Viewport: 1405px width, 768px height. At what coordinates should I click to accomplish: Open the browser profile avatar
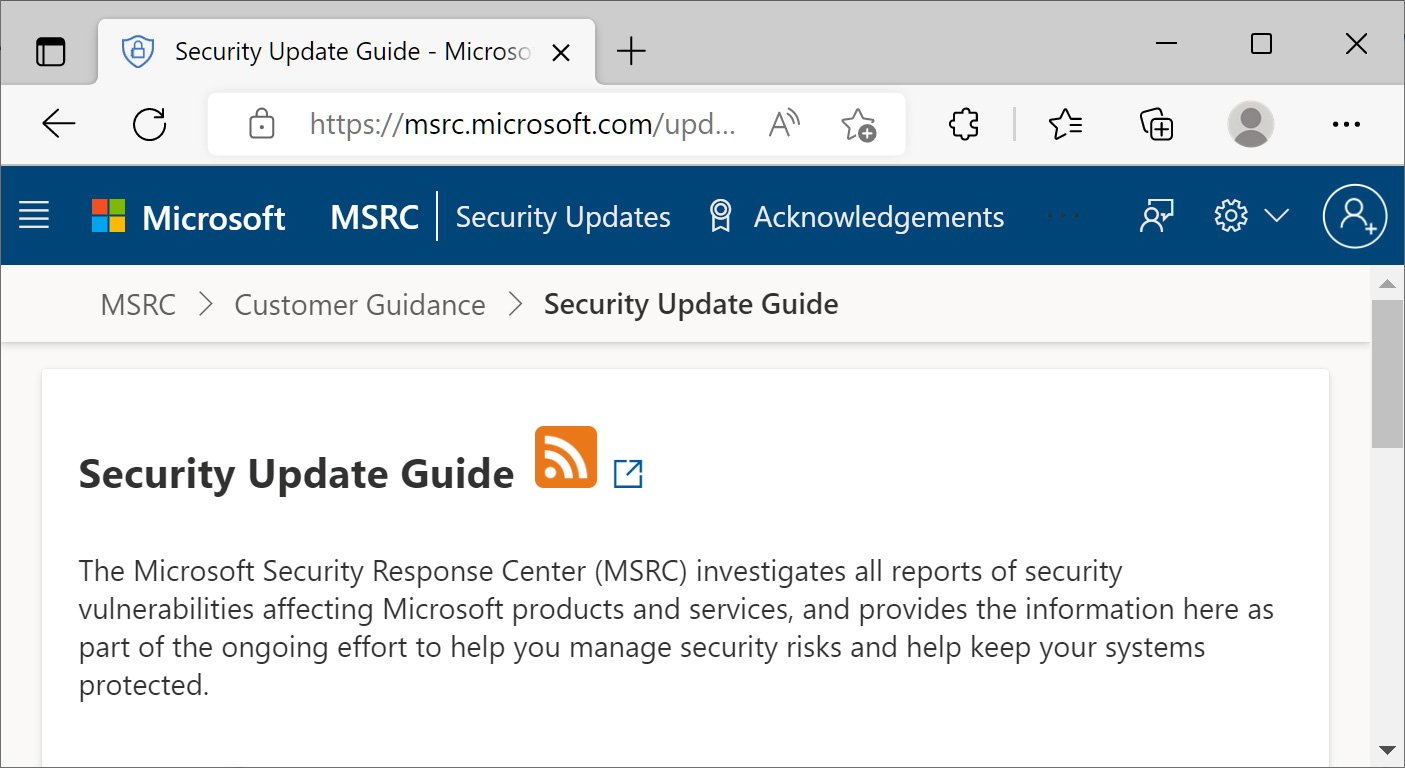(x=1250, y=124)
